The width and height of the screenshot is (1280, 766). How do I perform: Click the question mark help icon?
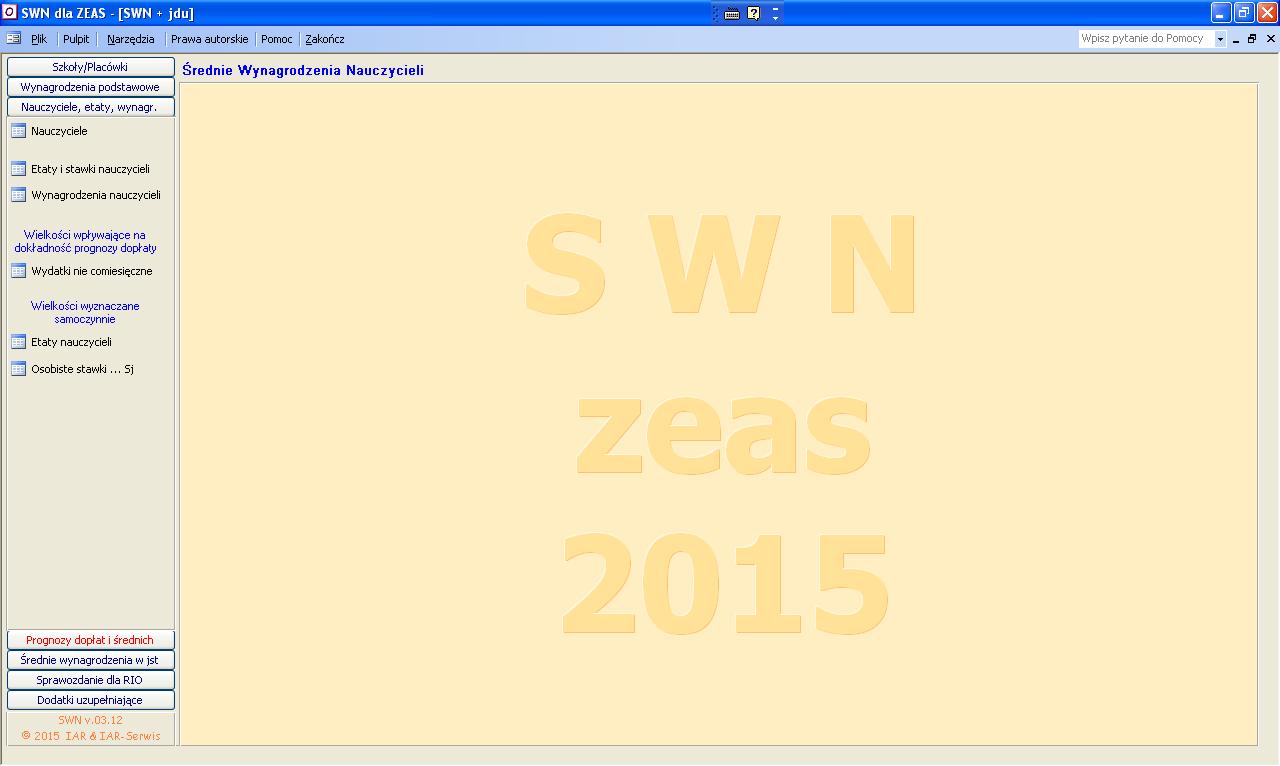[x=754, y=13]
